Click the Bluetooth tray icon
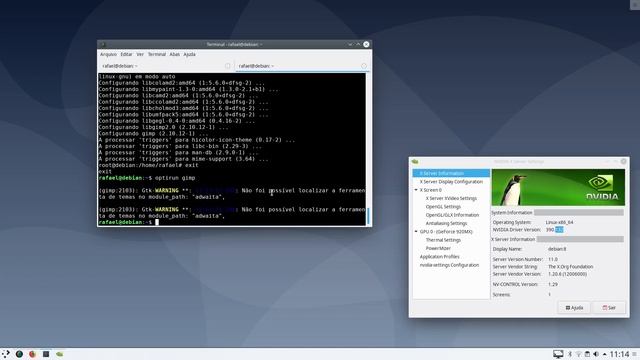The width and height of the screenshot is (640, 360). click(570, 354)
